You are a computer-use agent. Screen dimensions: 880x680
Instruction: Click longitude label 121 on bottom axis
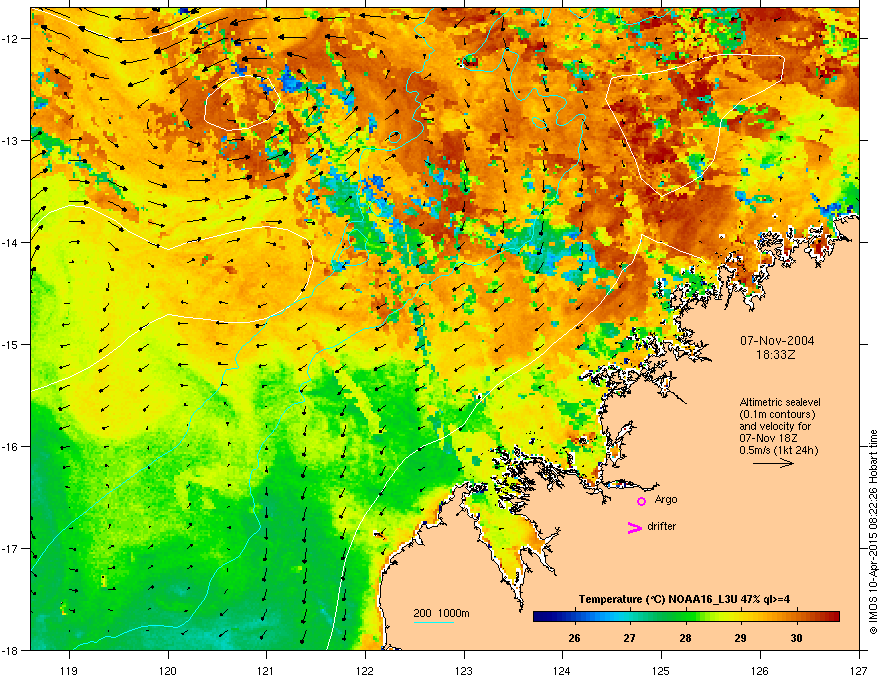point(266,670)
